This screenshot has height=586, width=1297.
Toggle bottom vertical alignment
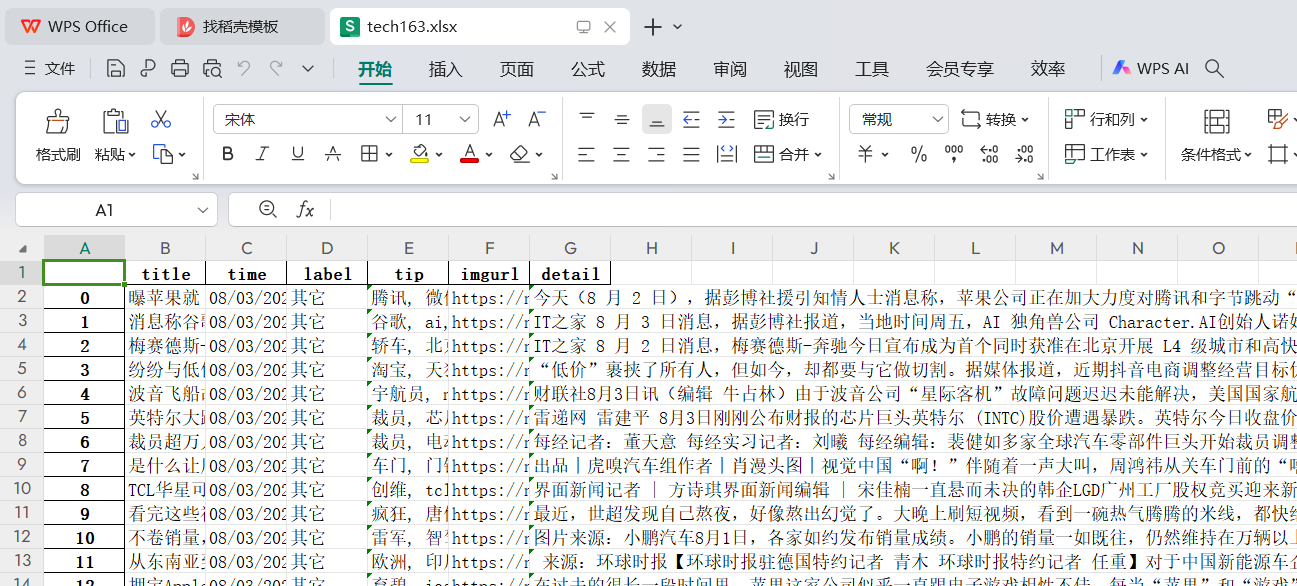coord(657,120)
